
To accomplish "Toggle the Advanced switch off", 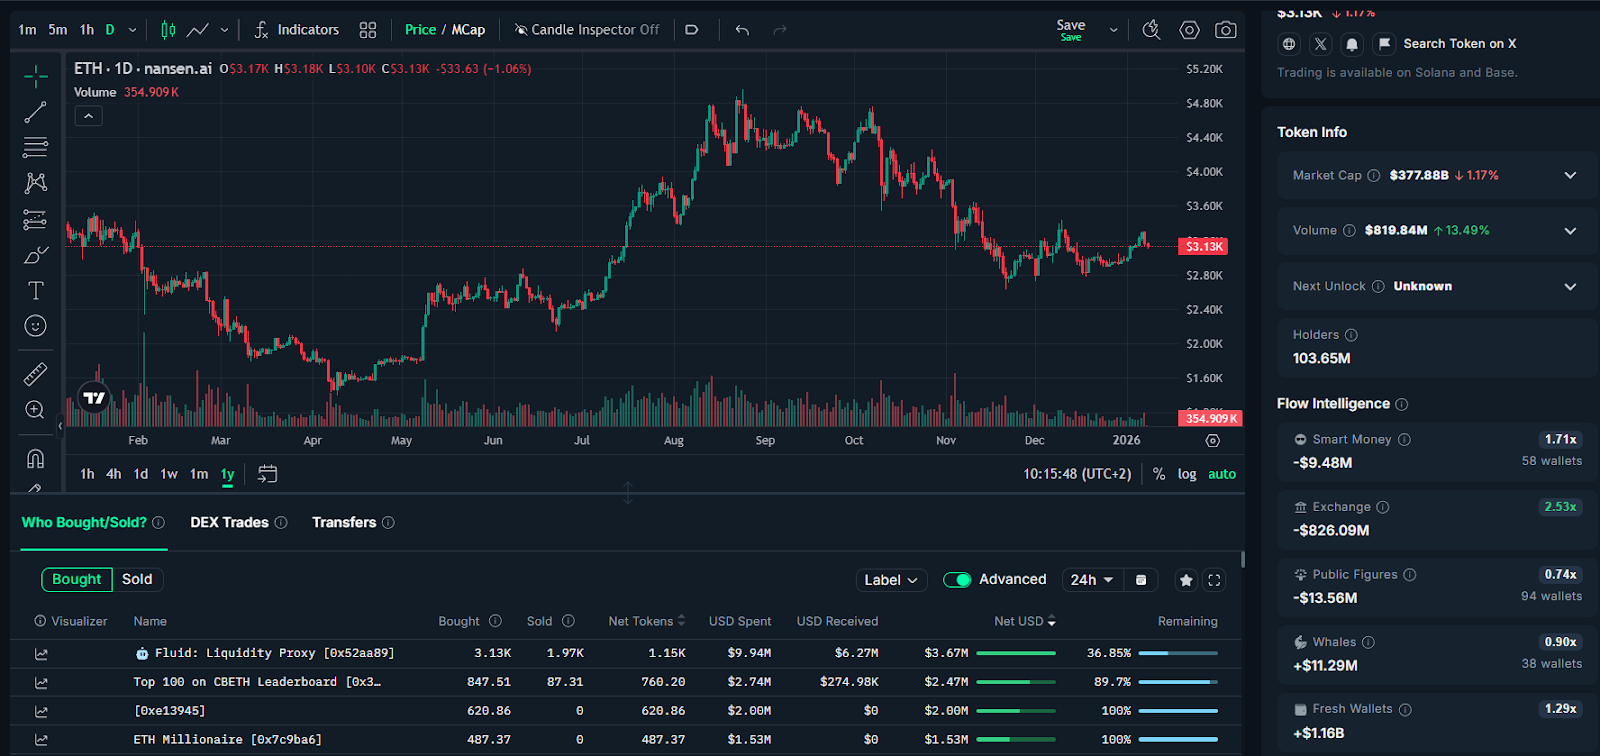I will (x=957, y=580).
